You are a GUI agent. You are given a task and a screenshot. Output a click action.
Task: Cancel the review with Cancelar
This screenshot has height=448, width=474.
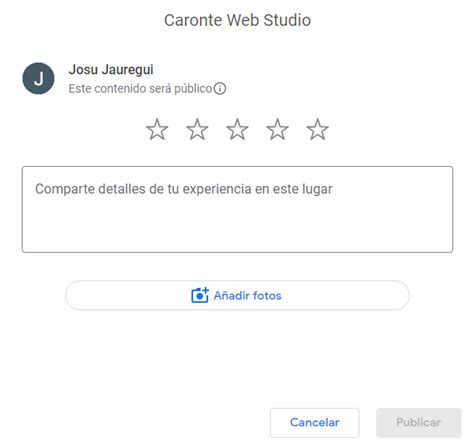315,423
